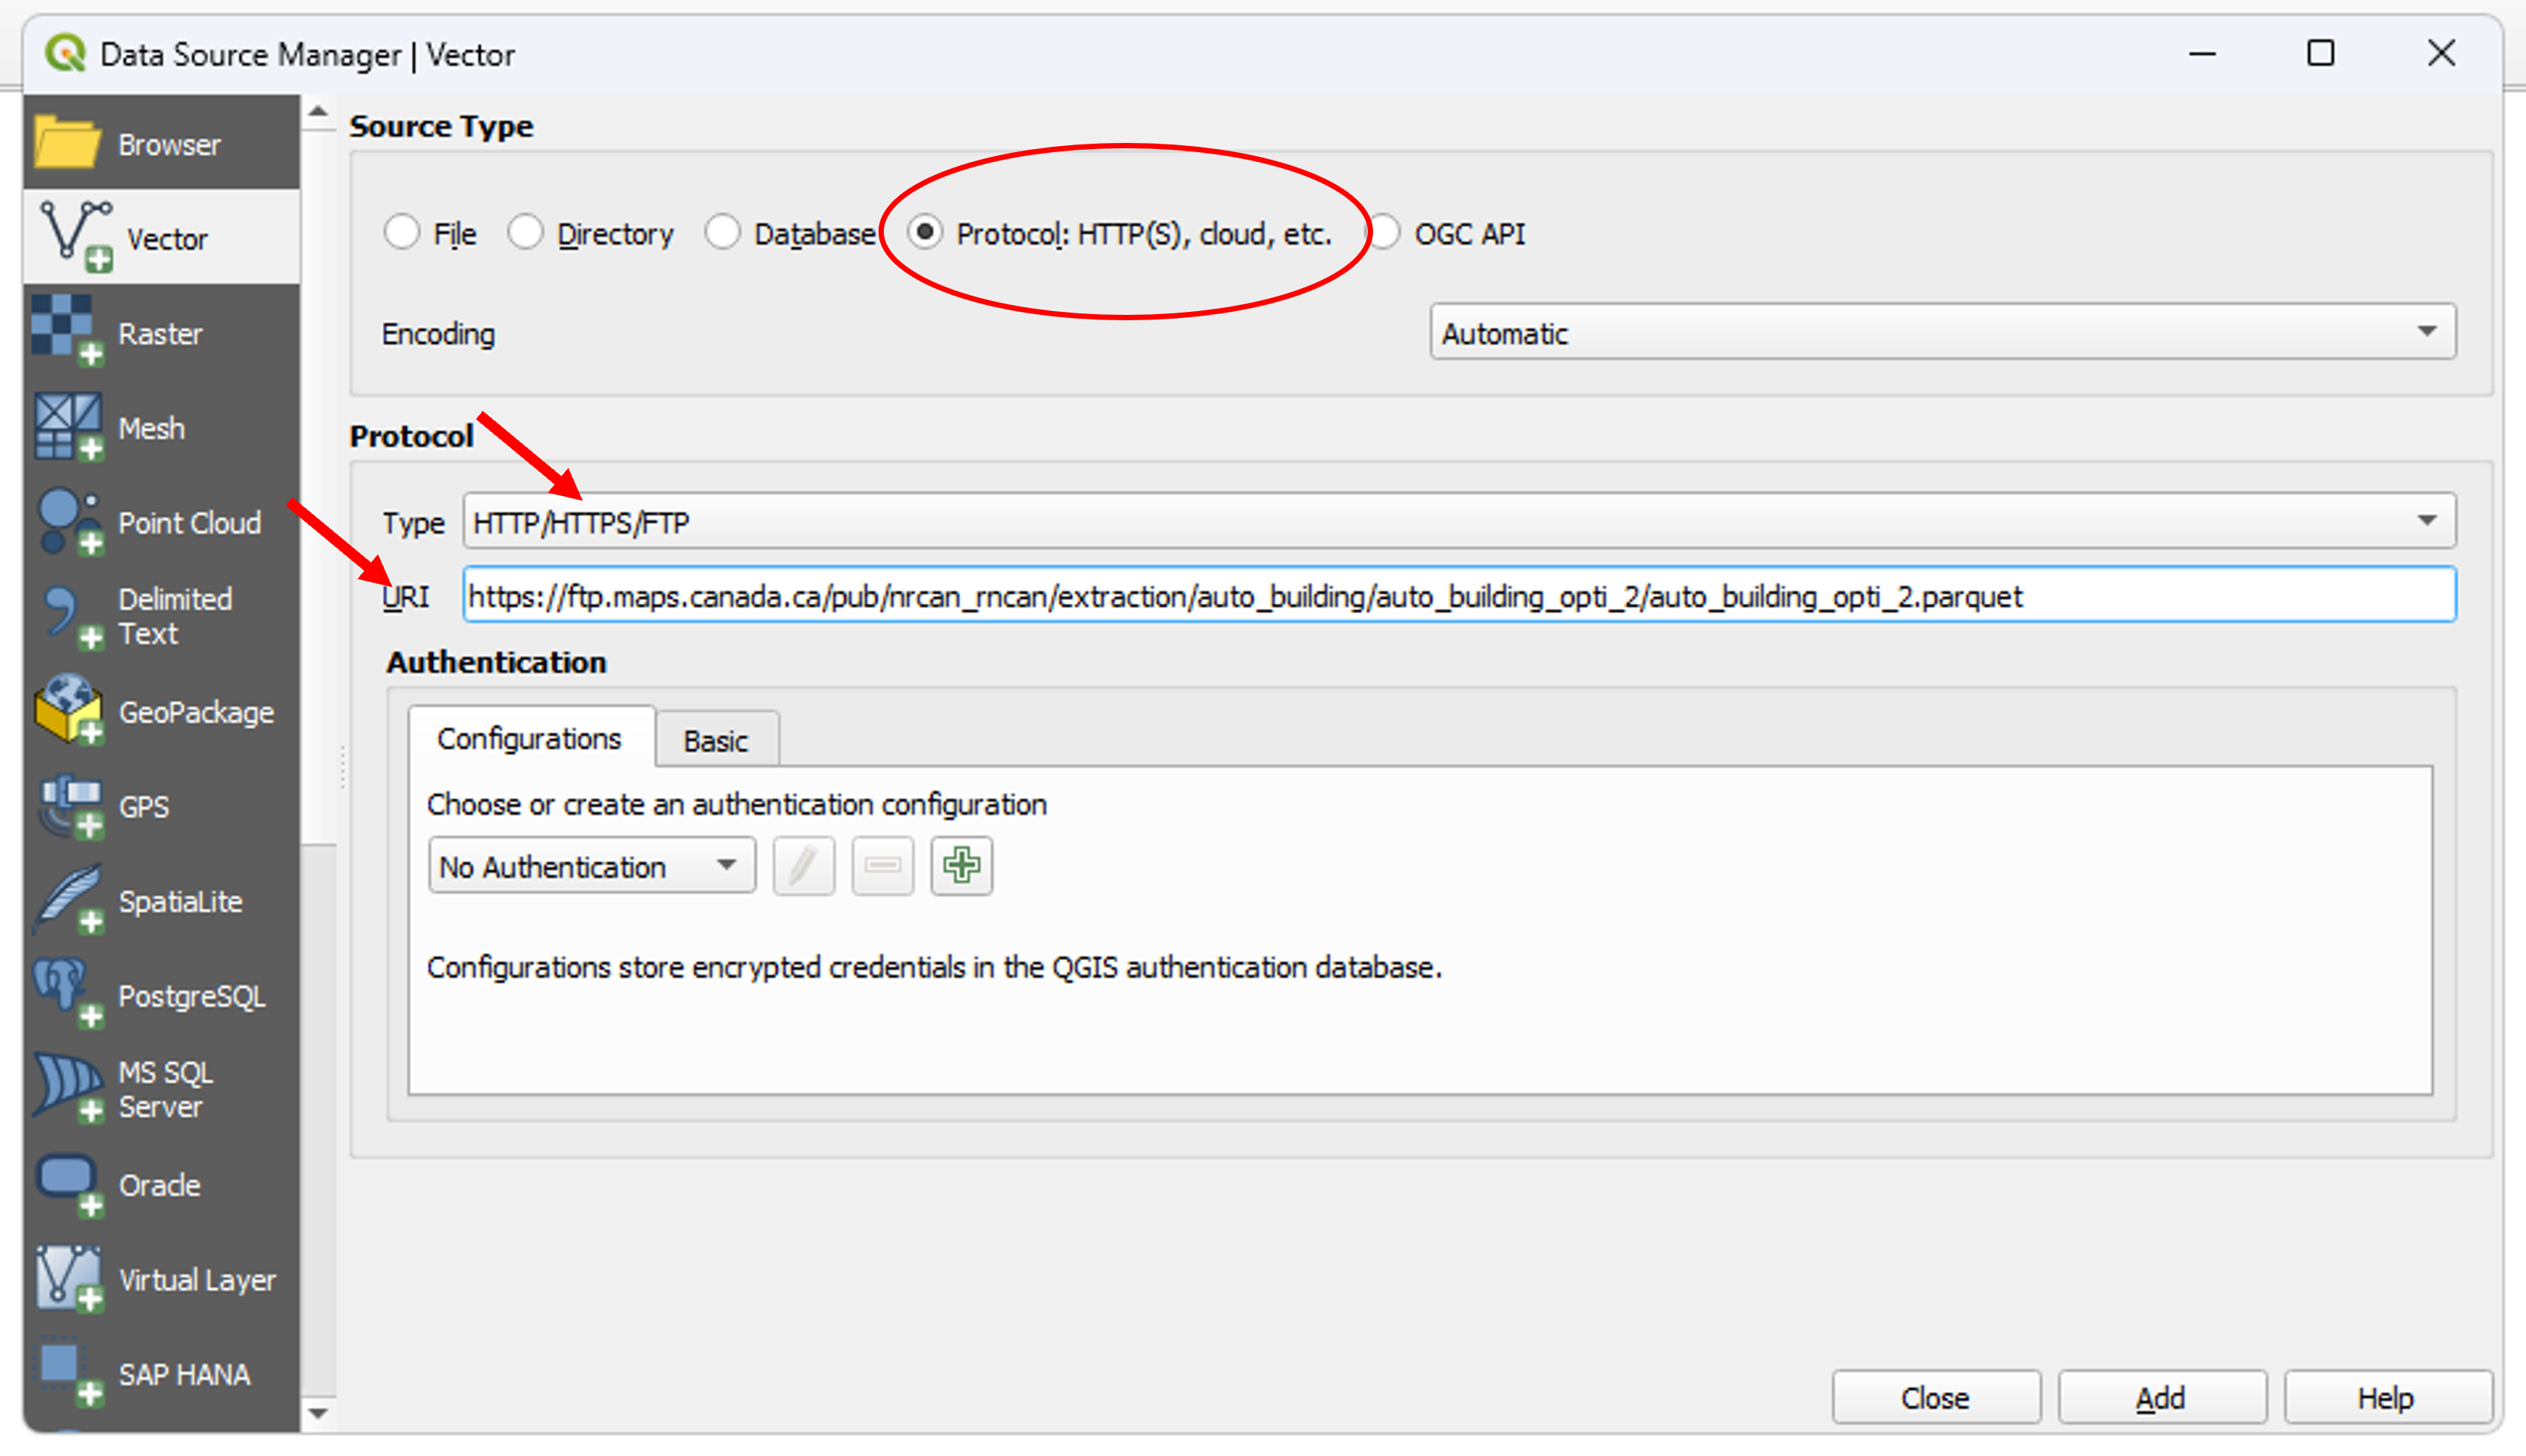Open the Browser panel
Viewport: 2526px width, 1456px height.
point(168,143)
